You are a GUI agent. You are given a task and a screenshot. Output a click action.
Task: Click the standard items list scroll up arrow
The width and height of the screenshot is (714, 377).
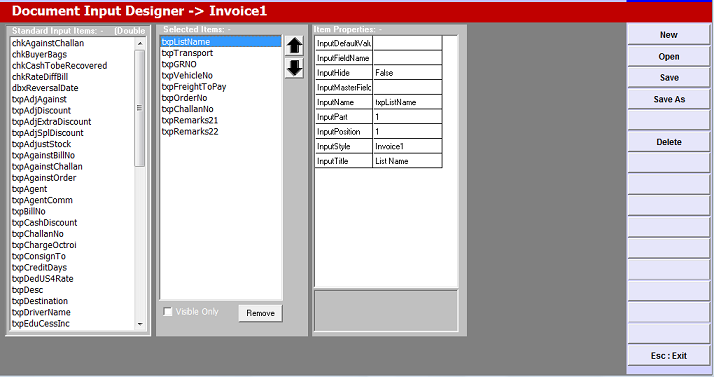(x=140, y=43)
